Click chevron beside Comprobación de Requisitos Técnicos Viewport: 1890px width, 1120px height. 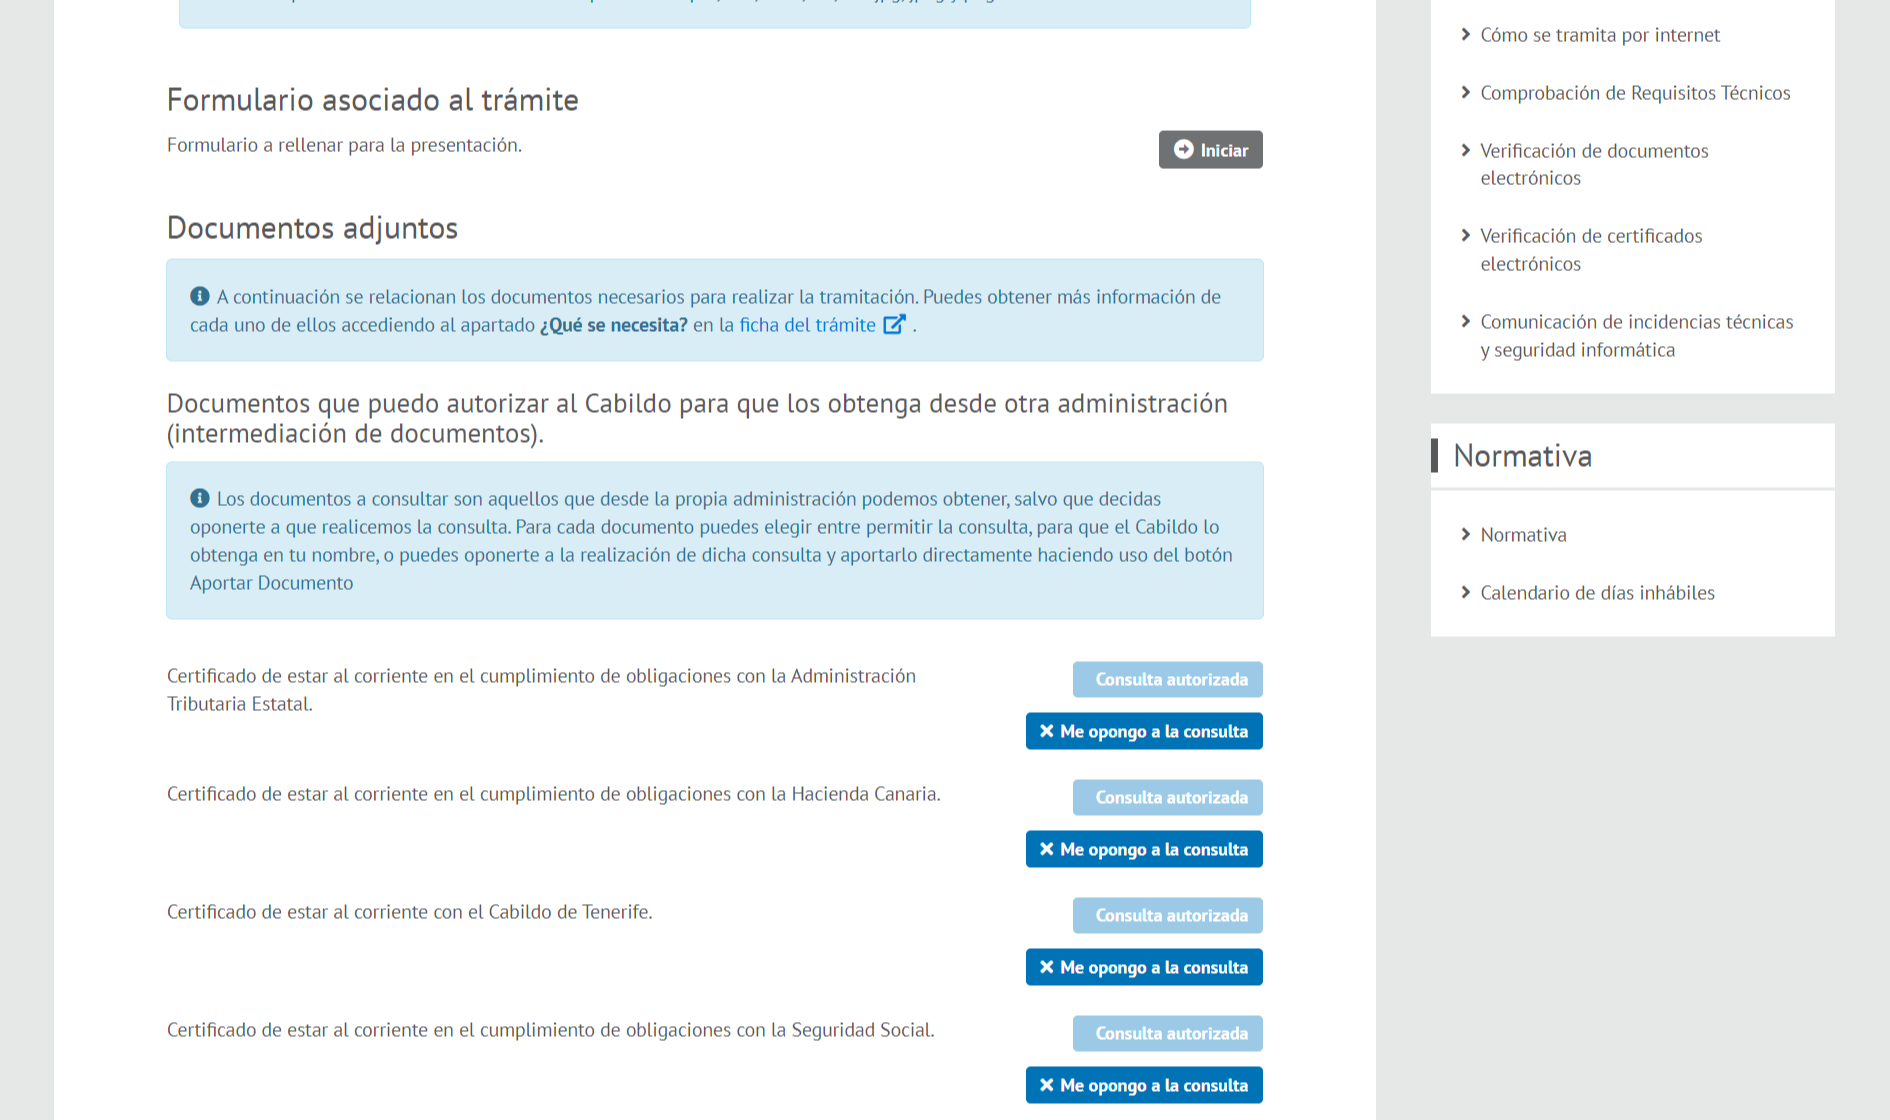[1466, 92]
